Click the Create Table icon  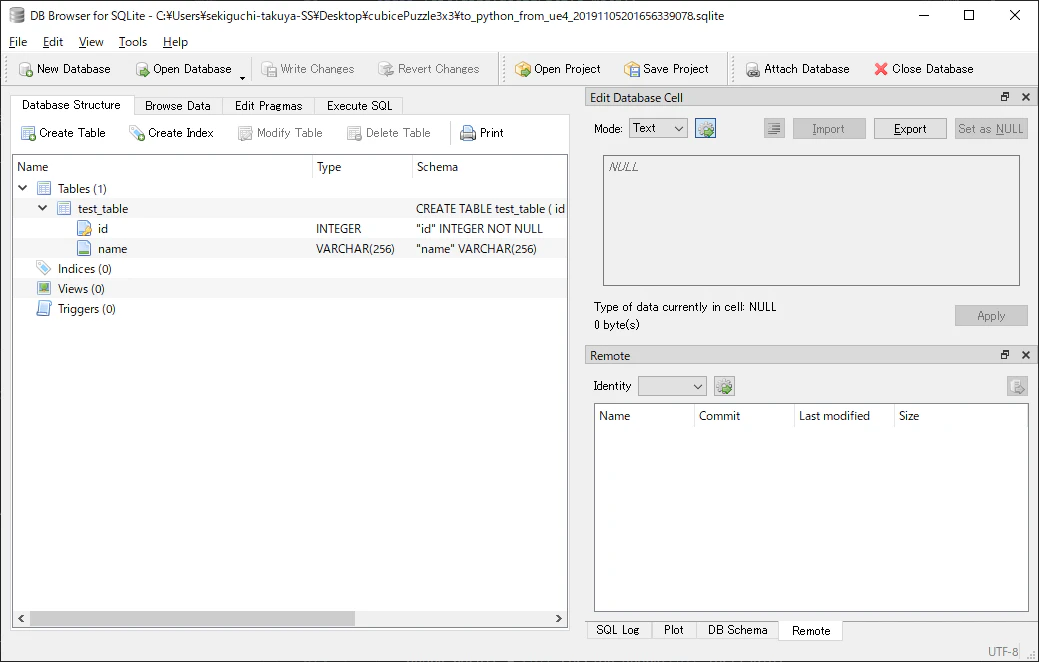pos(28,133)
